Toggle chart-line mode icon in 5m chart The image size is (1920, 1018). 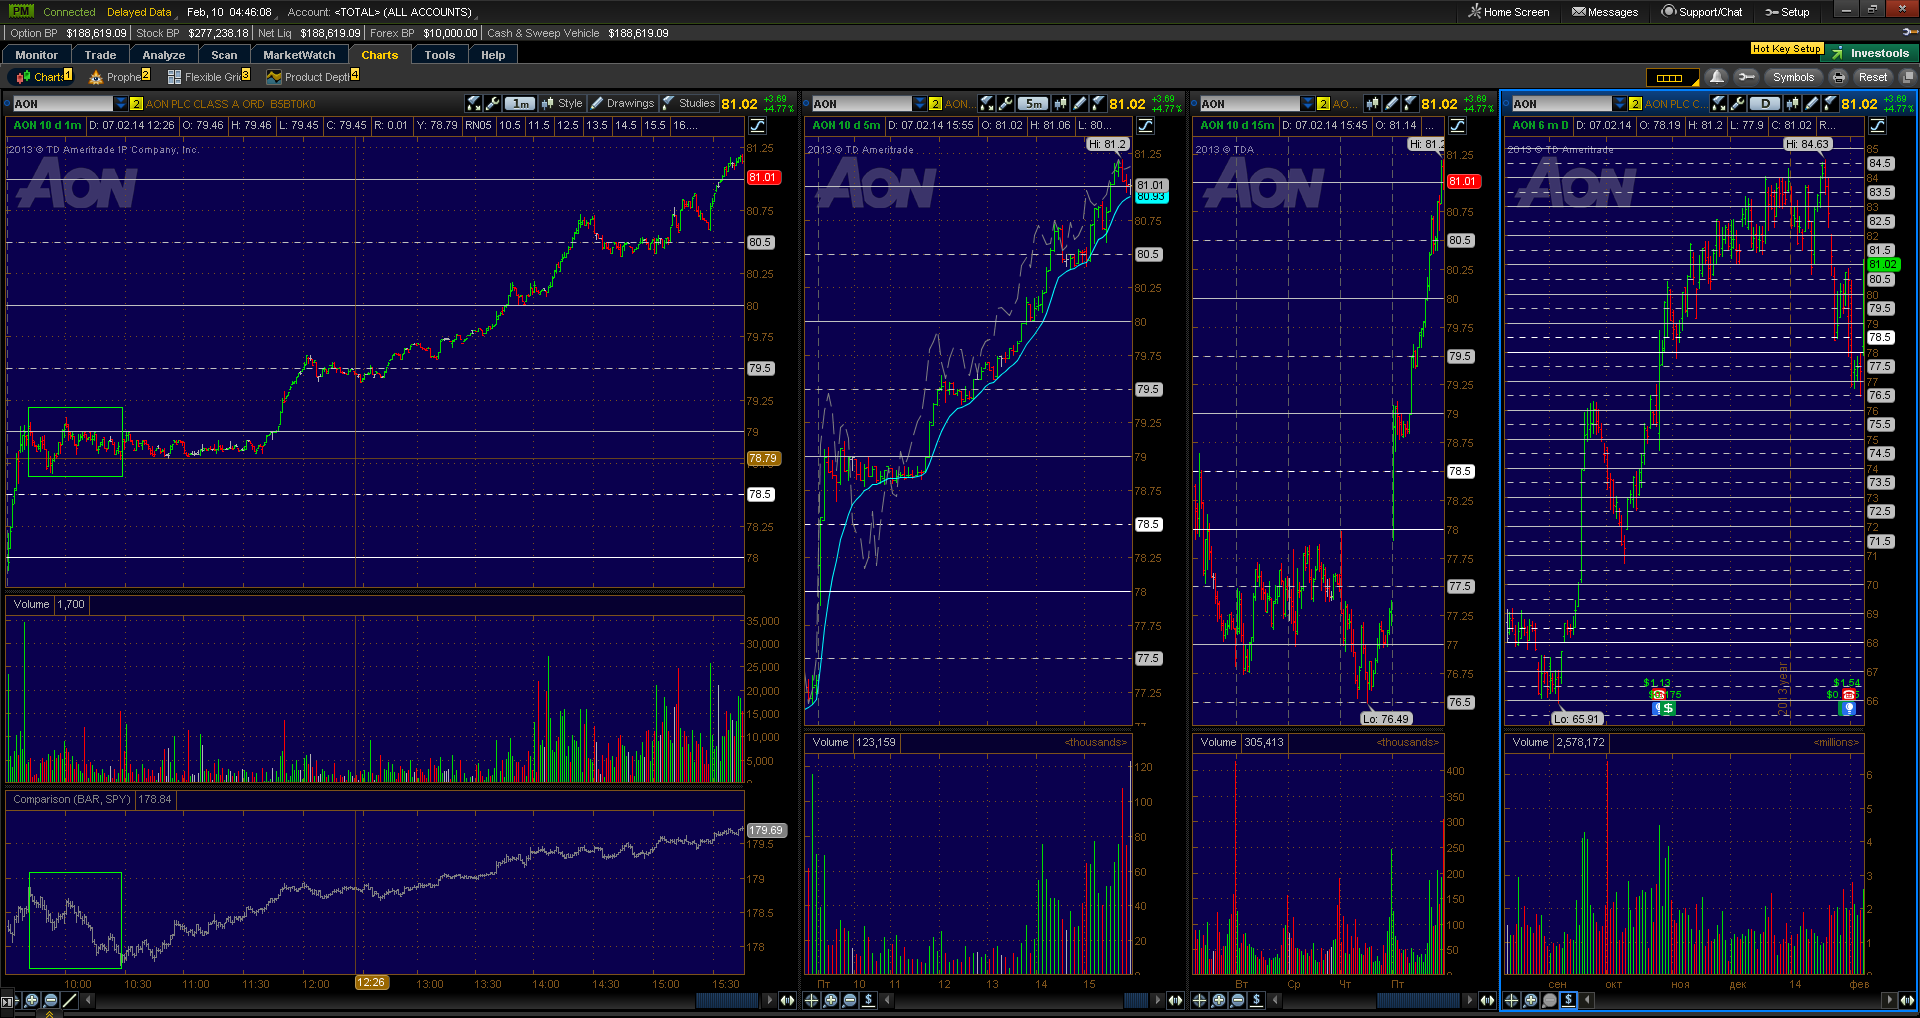click(1146, 126)
